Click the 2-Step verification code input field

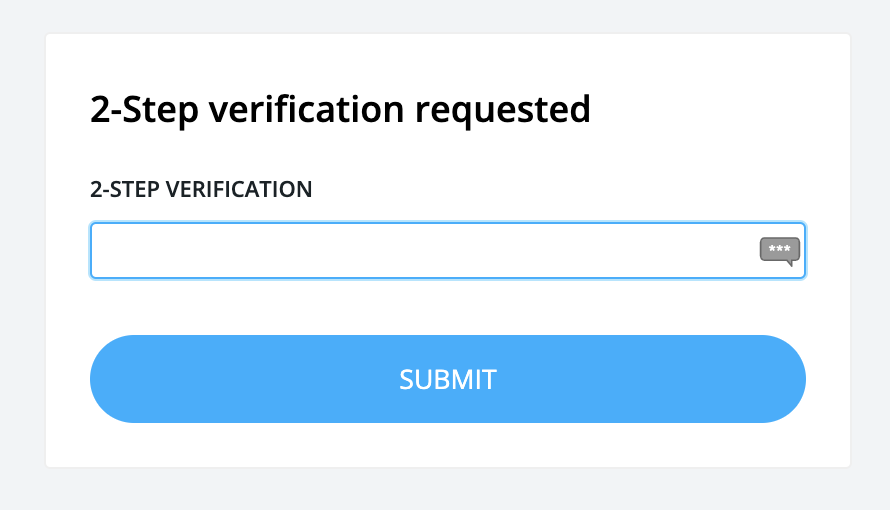(x=420, y=250)
